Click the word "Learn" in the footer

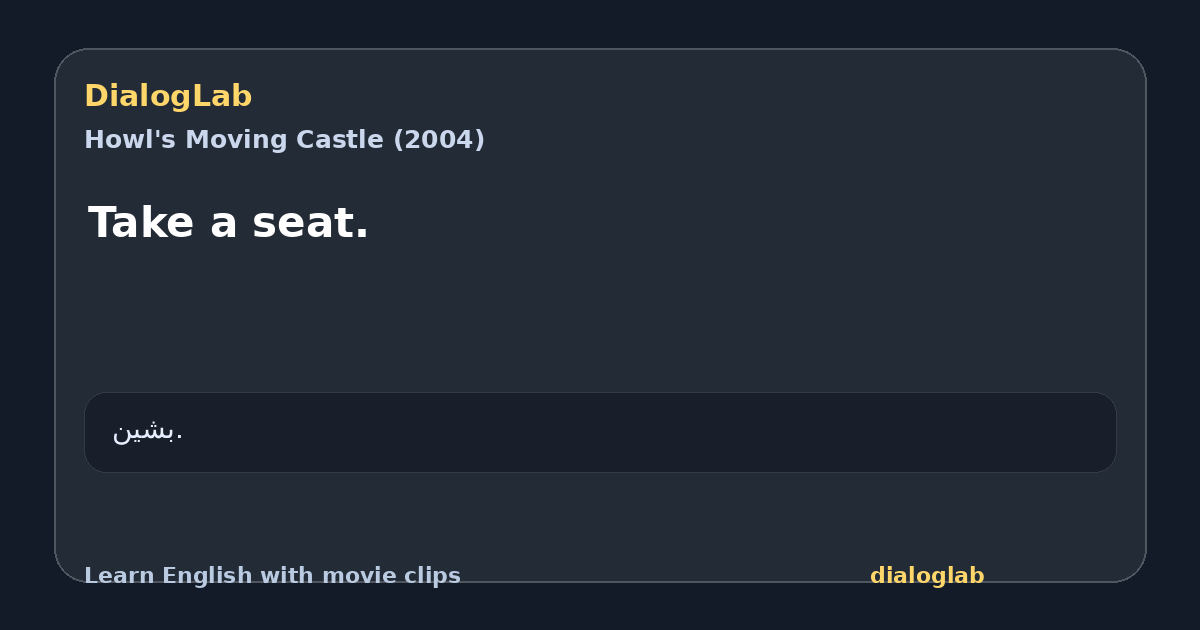click(x=112, y=576)
